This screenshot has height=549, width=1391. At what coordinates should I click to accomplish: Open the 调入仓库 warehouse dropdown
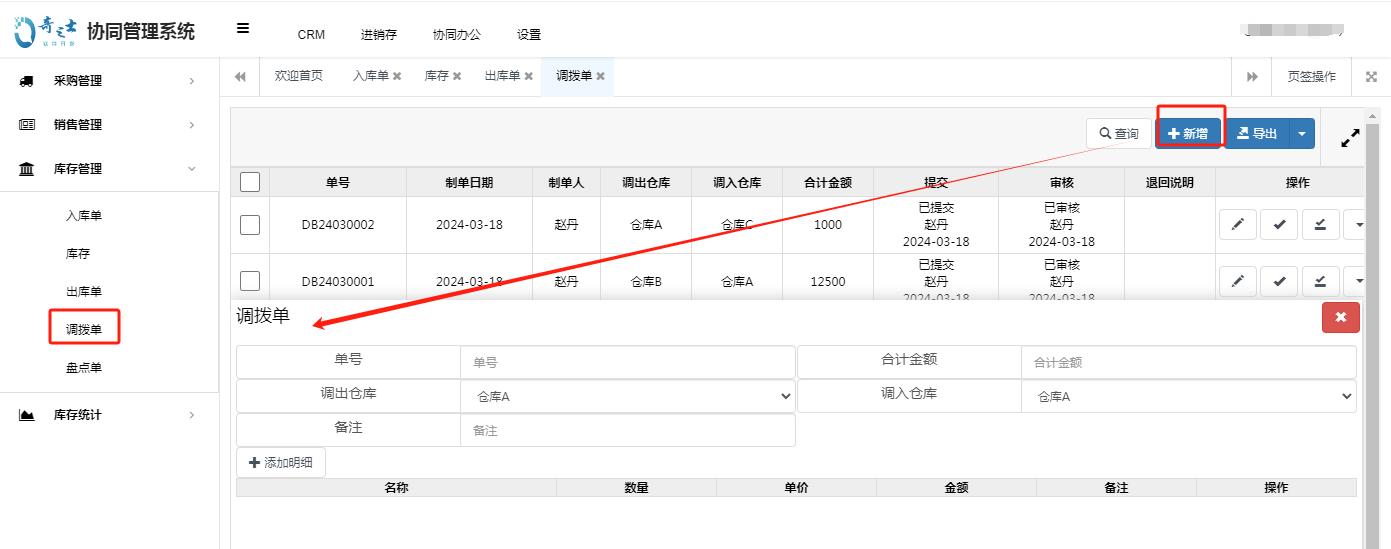(1188, 397)
